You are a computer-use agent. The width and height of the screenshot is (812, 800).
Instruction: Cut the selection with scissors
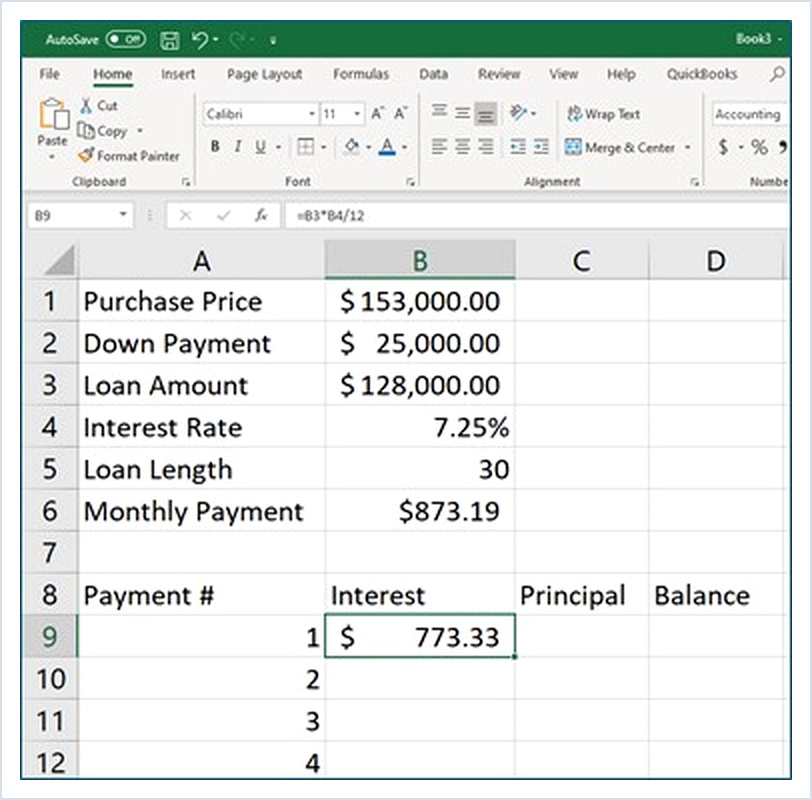(x=98, y=106)
